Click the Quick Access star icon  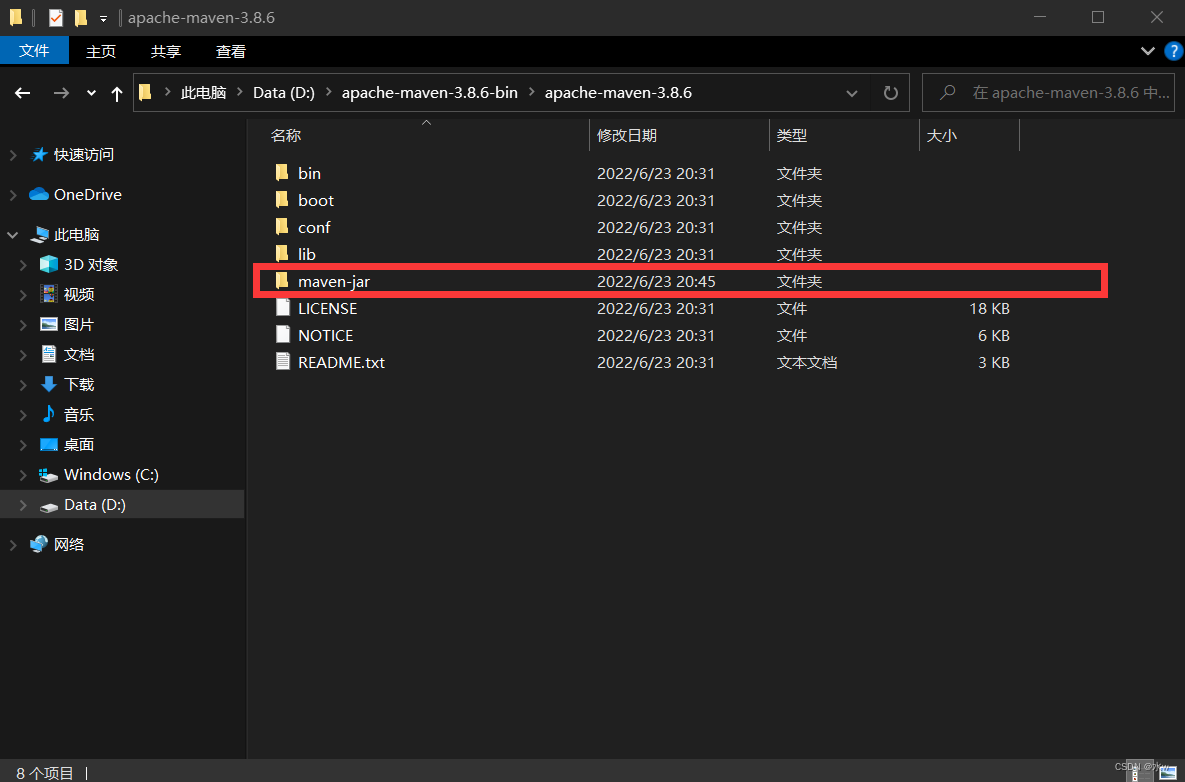pos(39,154)
